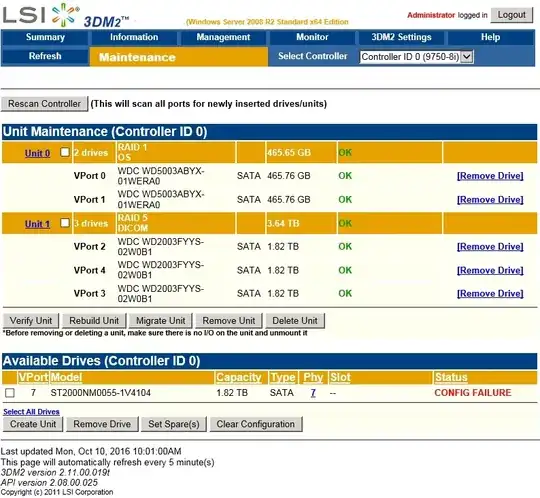Click the Clear Configuration button
The width and height of the screenshot is (540, 498).
(x=256, y=424)
